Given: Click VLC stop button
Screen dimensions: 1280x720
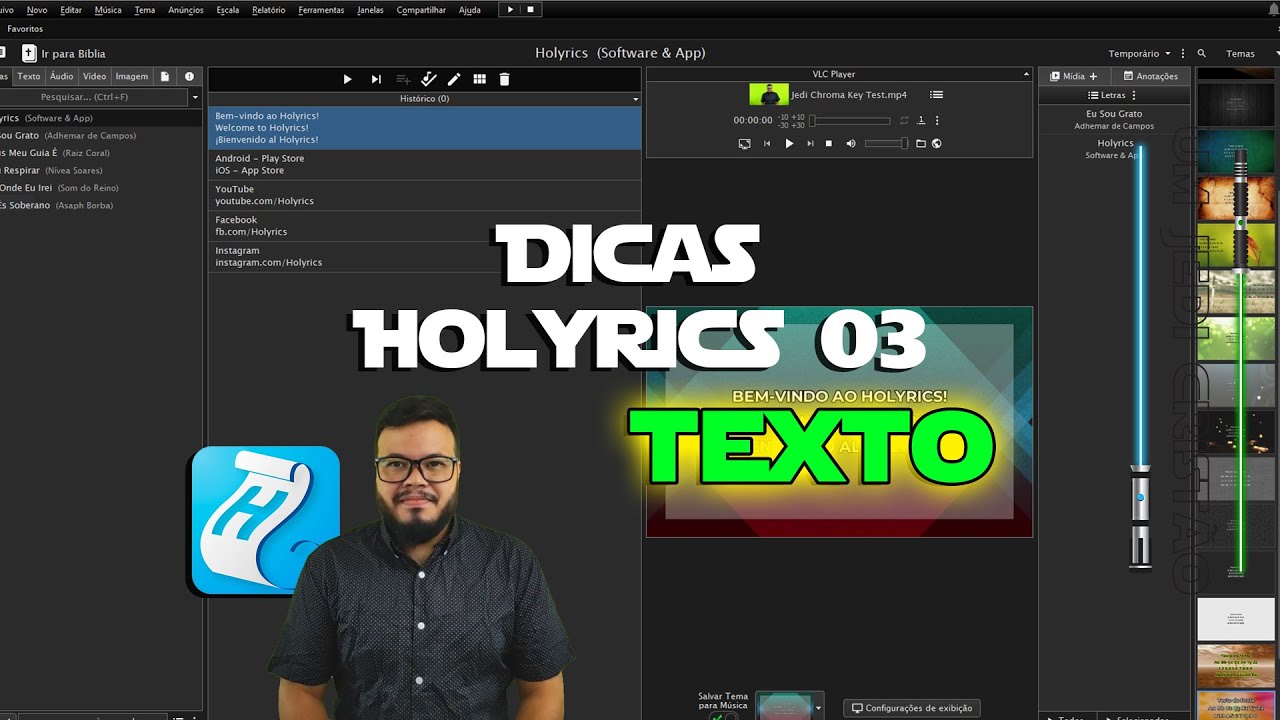Looking at the screenshot, I should [828, 144].
